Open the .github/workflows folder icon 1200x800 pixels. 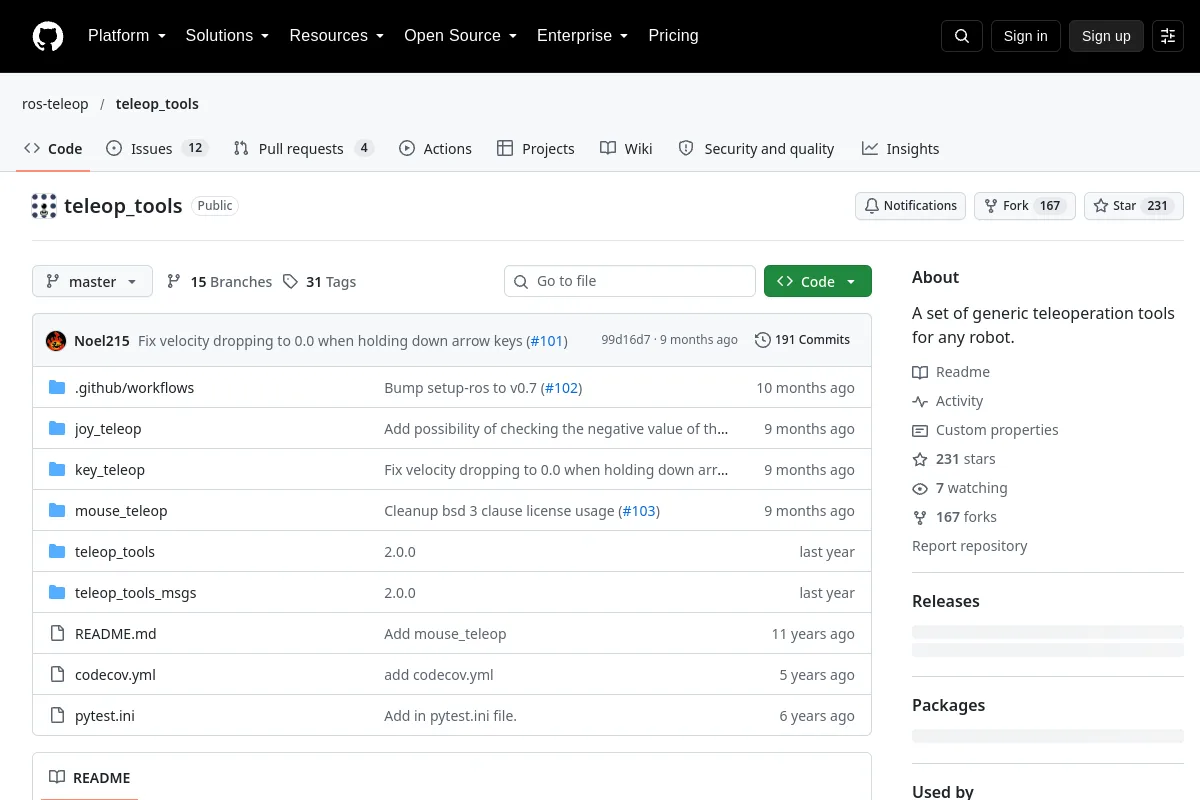click(57, 387)
